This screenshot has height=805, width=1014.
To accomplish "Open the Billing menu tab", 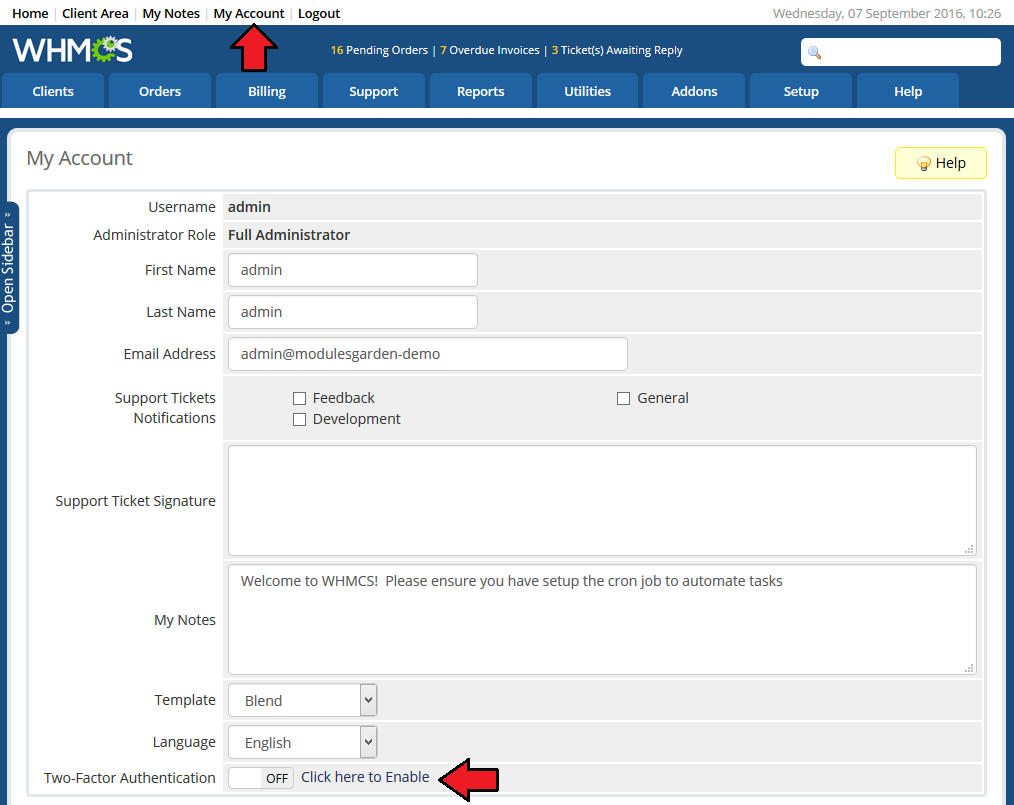I will [266, 91].
